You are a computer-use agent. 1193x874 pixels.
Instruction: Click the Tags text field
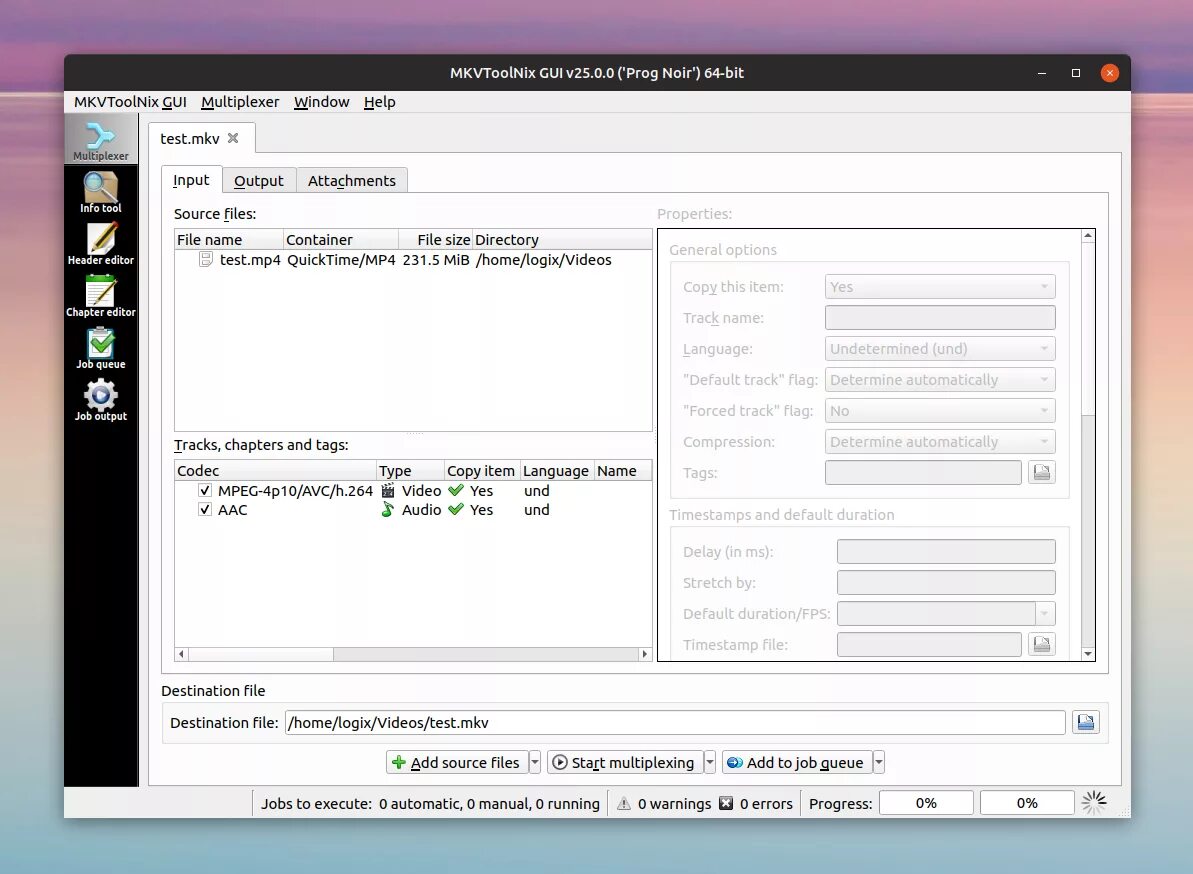[923, 472]
